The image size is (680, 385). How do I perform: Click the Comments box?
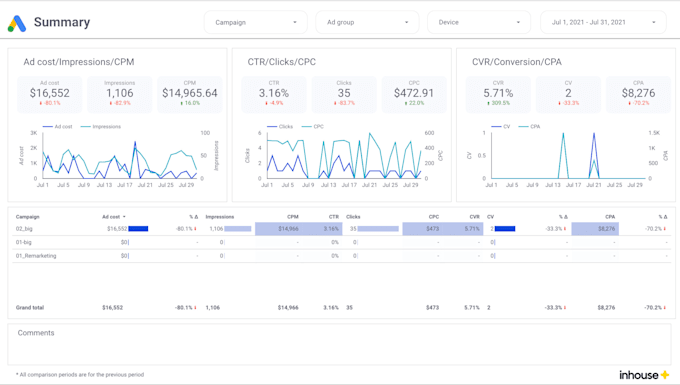[x=339, y=344]
